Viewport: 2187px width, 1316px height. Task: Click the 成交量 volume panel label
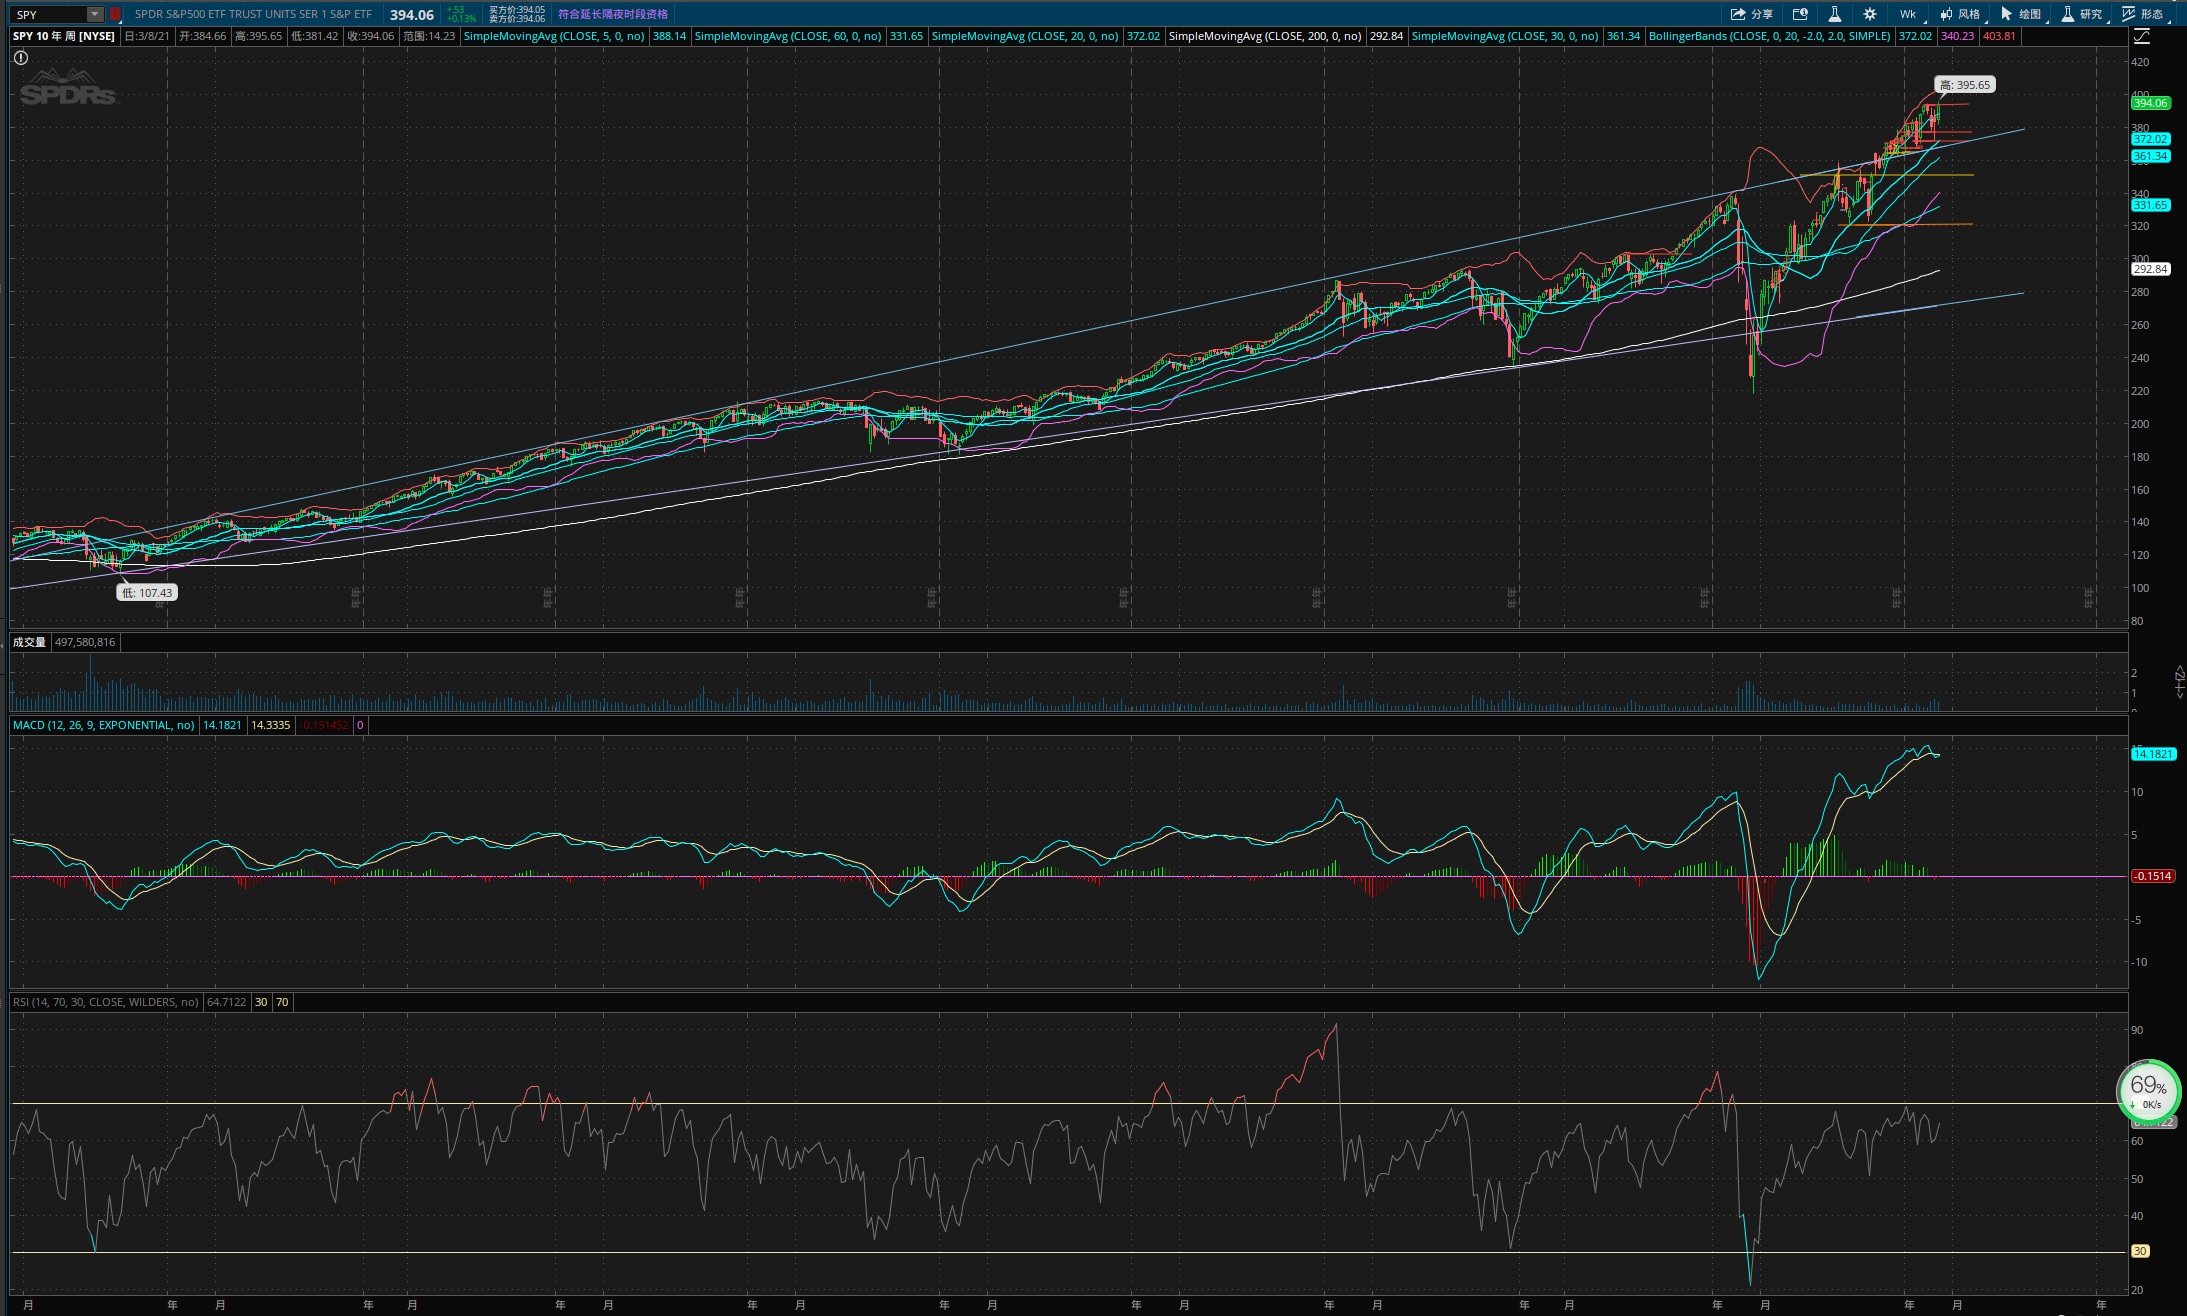(x=30, y=642)
